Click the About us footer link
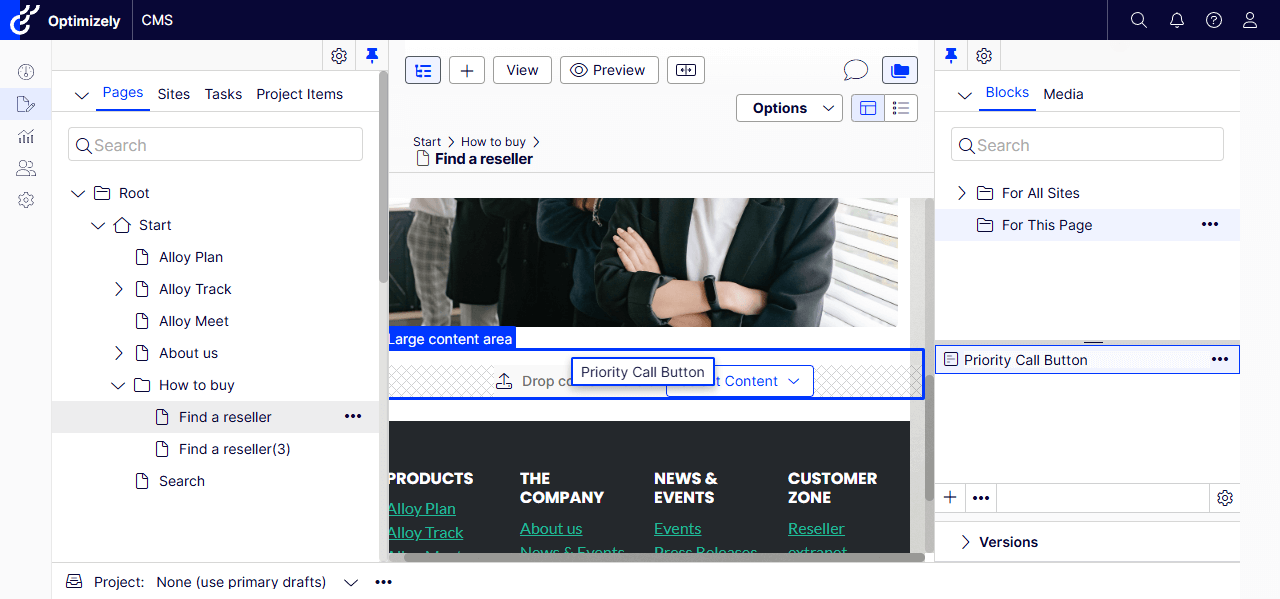This screenshot has height=599, width=1280. point(550,528)
